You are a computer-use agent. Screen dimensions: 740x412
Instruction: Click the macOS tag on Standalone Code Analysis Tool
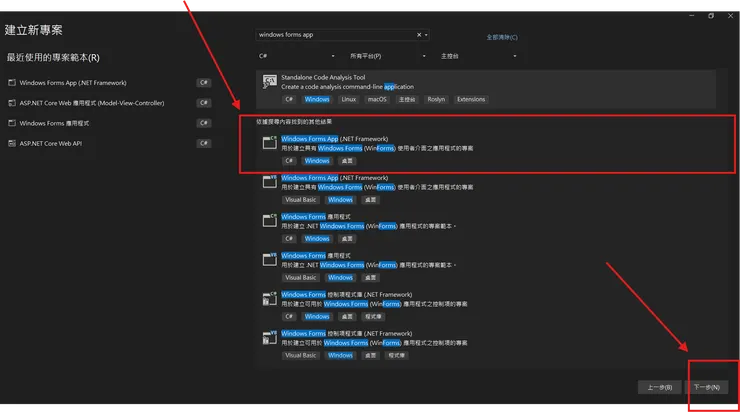tap(377, 100)
